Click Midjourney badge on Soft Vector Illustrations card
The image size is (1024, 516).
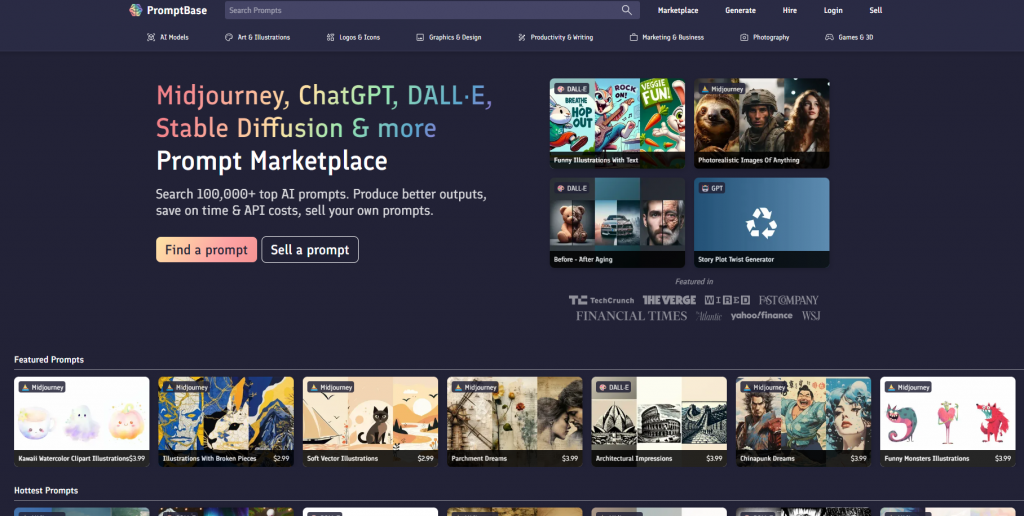click(330, 387)
